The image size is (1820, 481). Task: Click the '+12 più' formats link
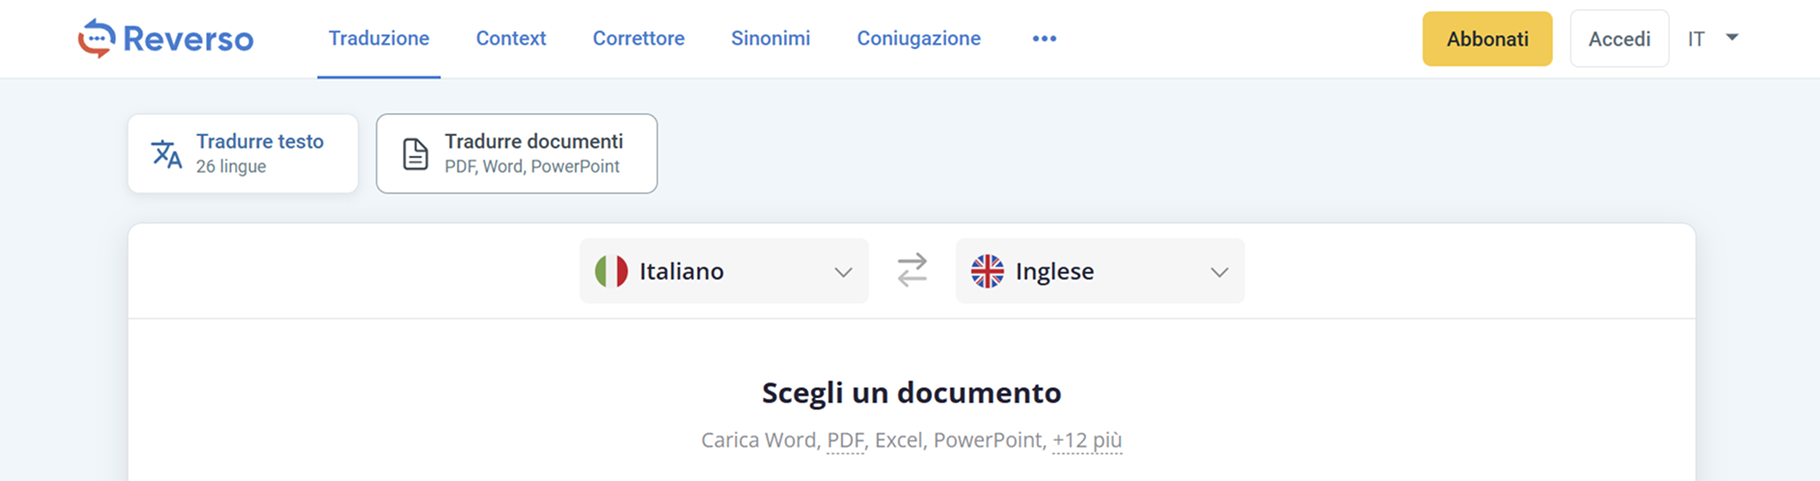(x=1087, y=440)
